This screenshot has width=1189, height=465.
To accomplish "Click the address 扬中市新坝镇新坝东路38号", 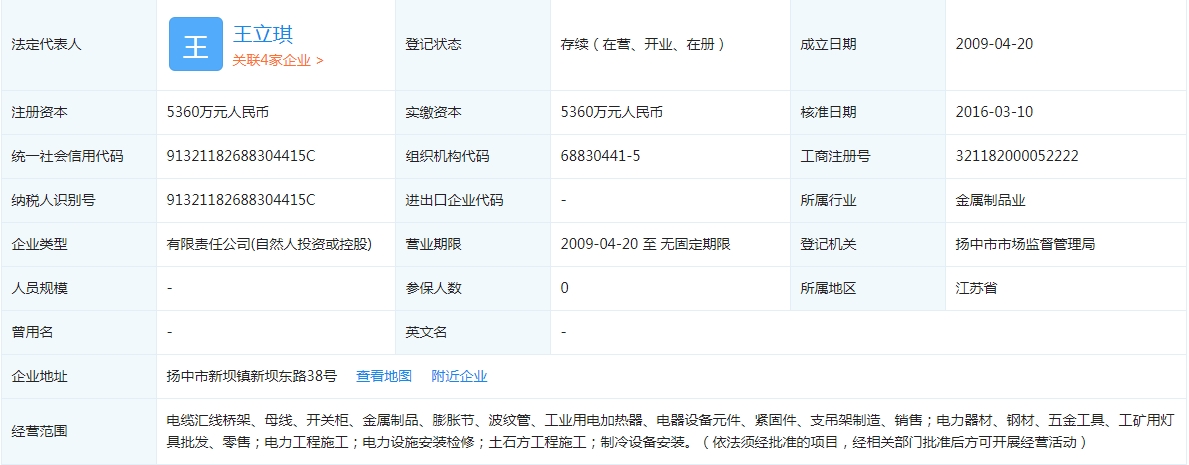I will click(x=251, y=376).
